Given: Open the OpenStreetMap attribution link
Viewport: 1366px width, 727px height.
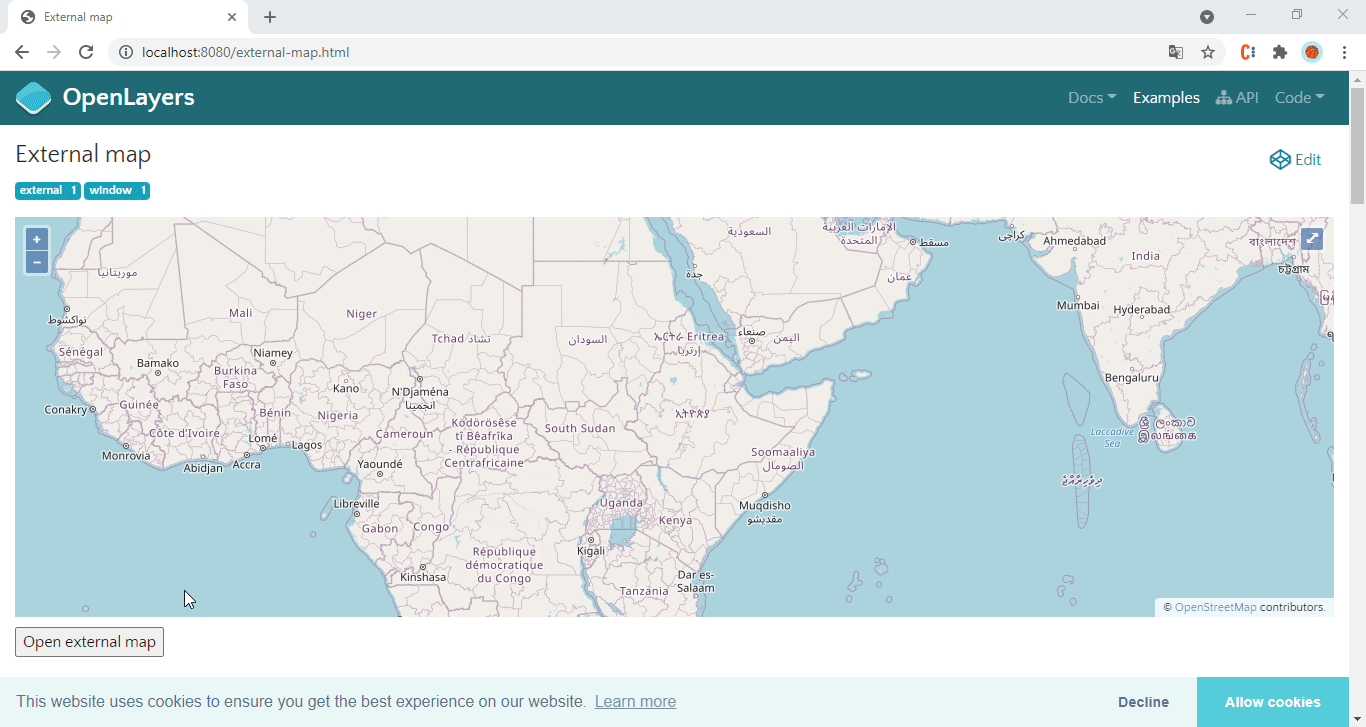Looking at the screenshot, I should click(x=1215, y=607).
